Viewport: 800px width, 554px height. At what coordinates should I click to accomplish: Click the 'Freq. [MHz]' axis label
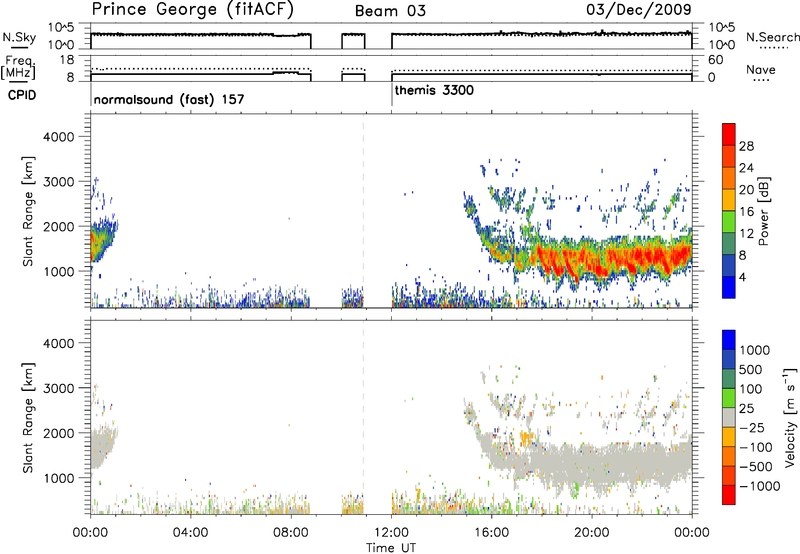[18, 67]
